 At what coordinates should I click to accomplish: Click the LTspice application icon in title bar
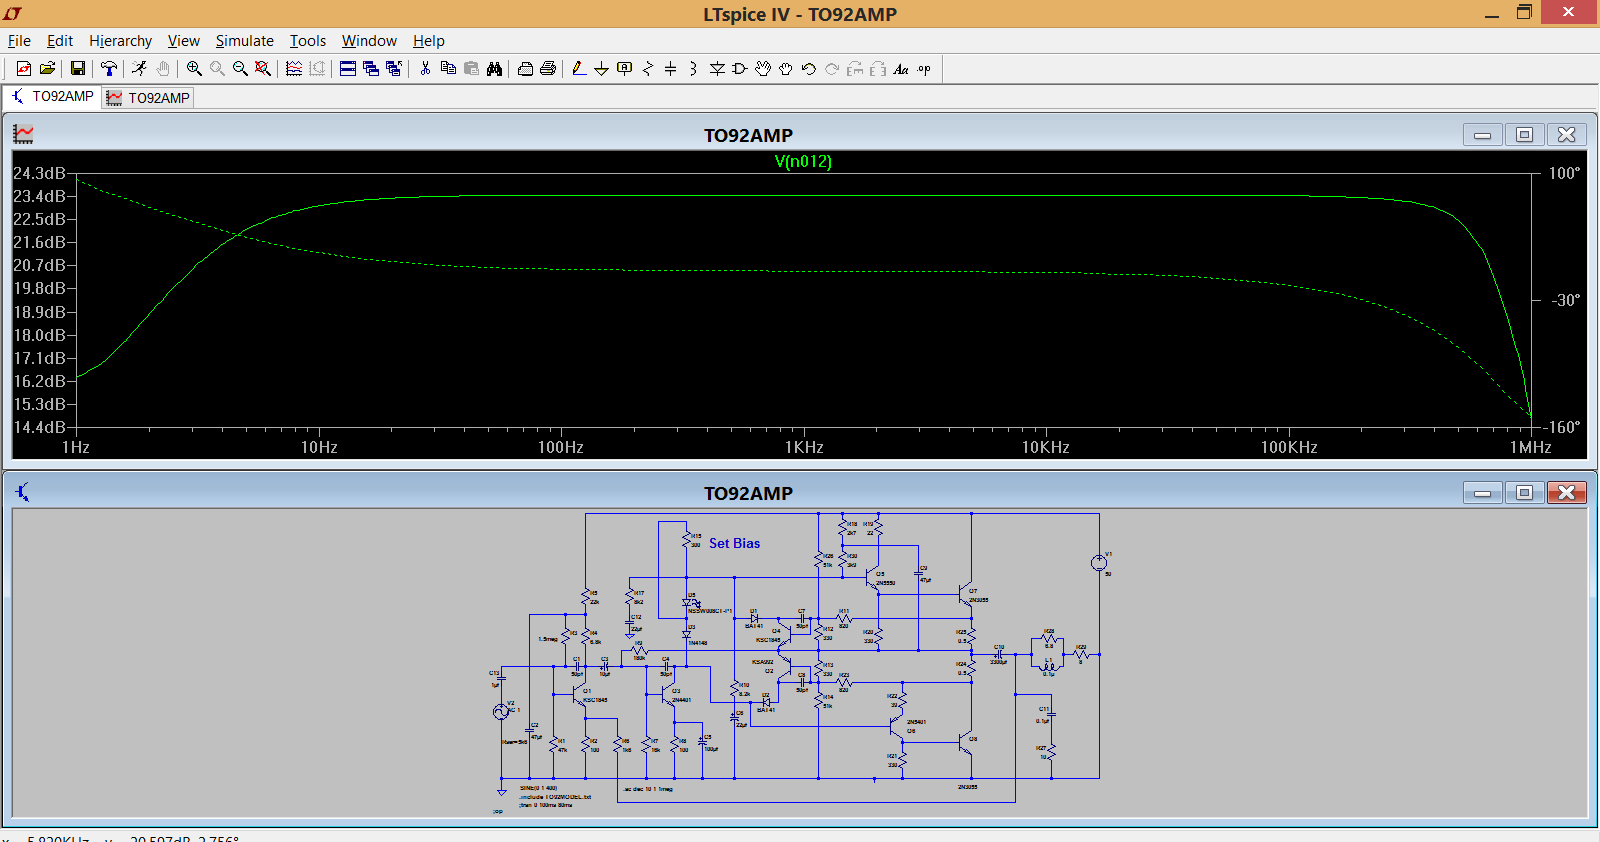[x=13, y=13]
